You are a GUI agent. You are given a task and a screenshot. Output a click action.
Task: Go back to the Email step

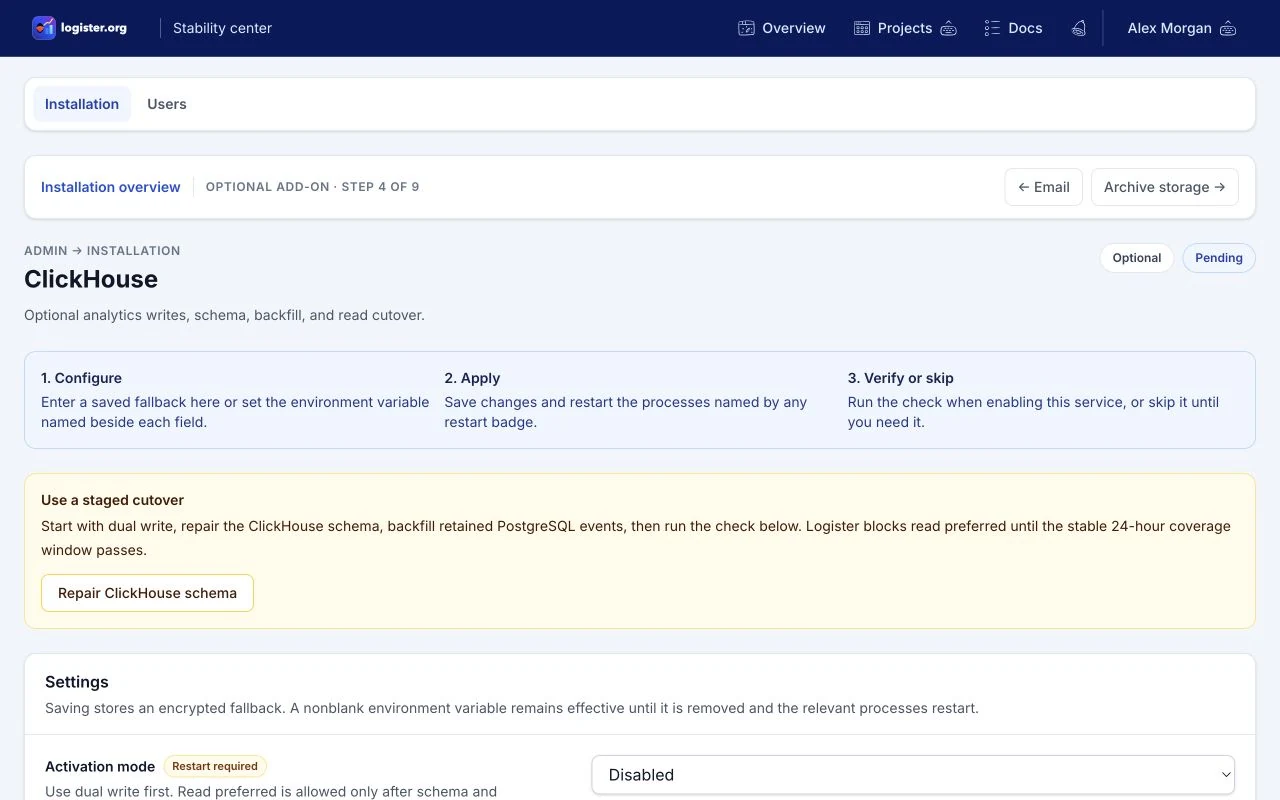tap(1043, 187)
